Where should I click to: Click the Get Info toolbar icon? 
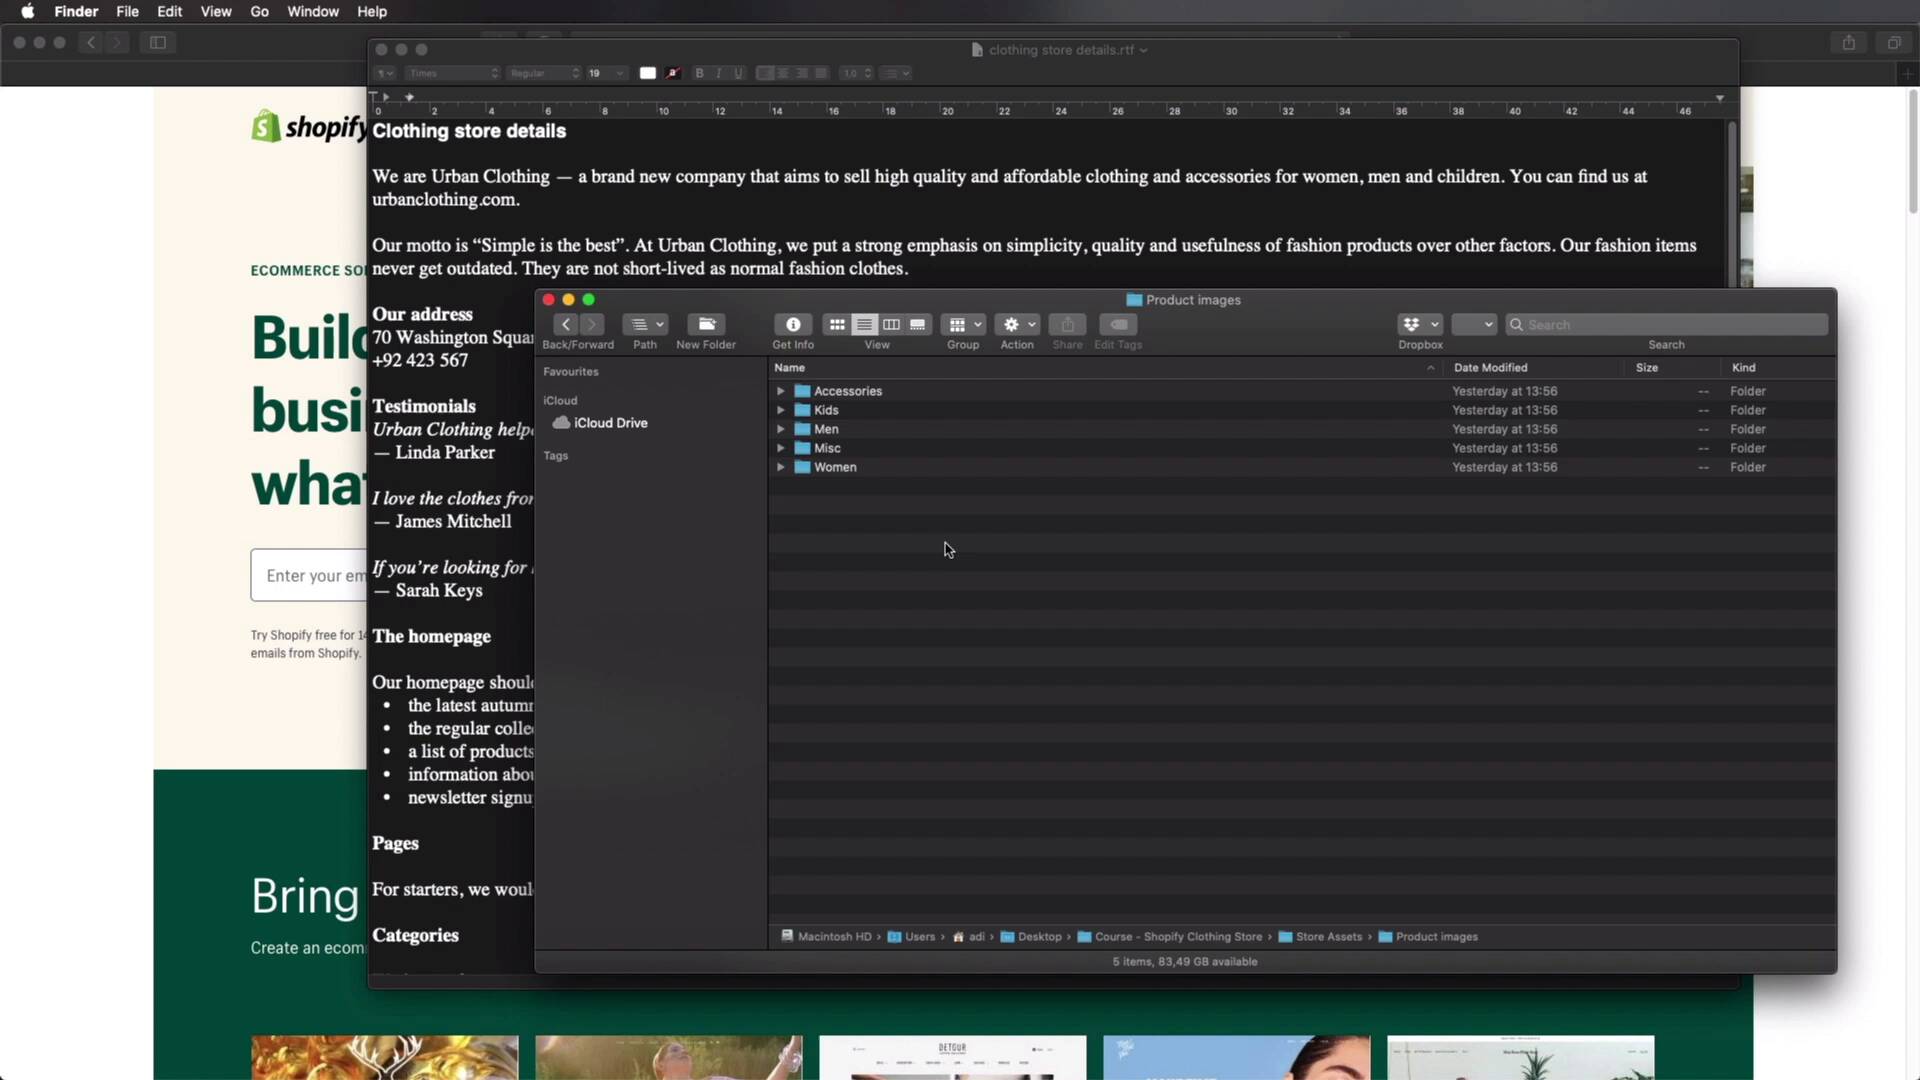coord(792,325)
